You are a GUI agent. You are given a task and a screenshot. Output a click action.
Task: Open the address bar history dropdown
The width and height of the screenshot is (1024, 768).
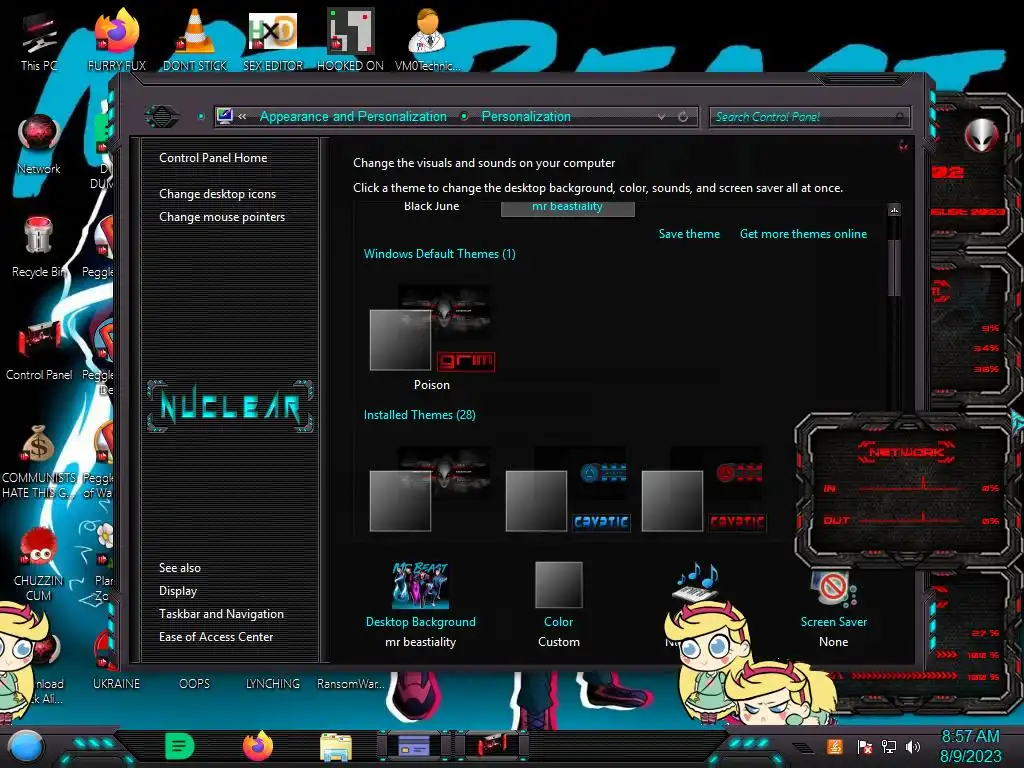click(x=662, y=116)
